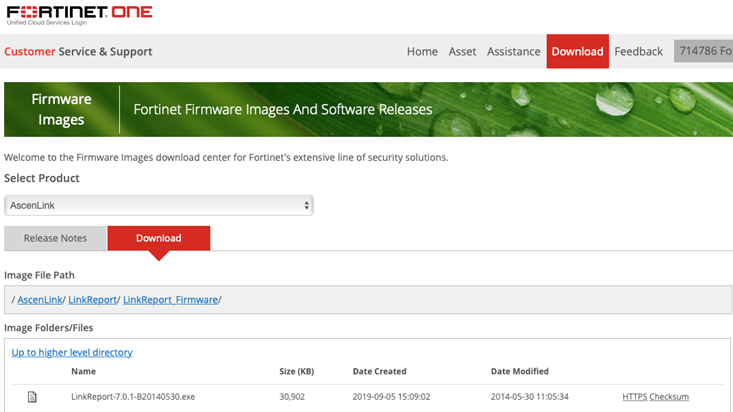Click the red Download navigation item

click(577, 52)
